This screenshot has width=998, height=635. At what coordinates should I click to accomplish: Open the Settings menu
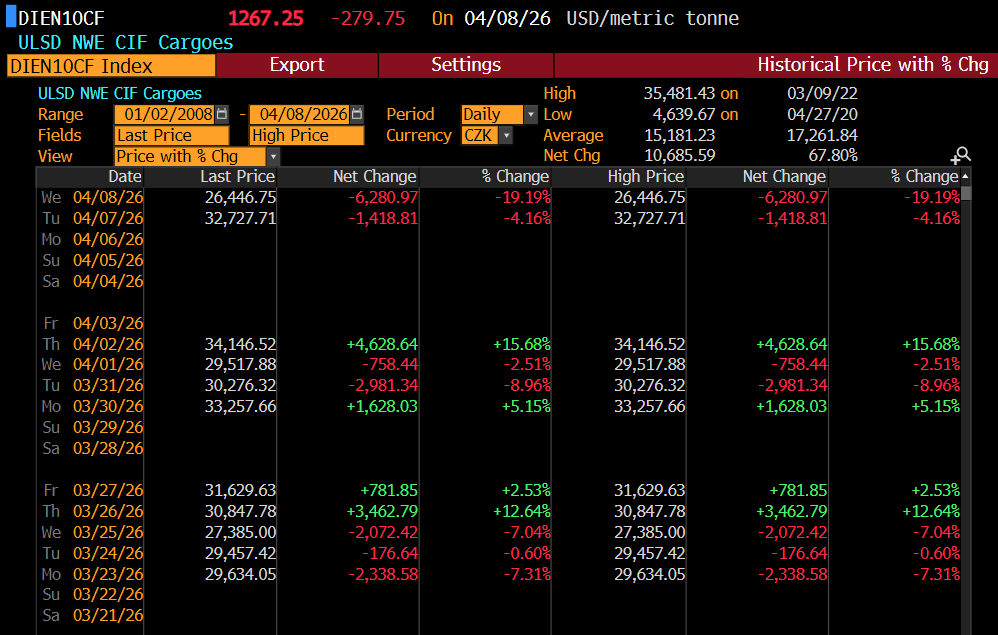click(466, 65)
